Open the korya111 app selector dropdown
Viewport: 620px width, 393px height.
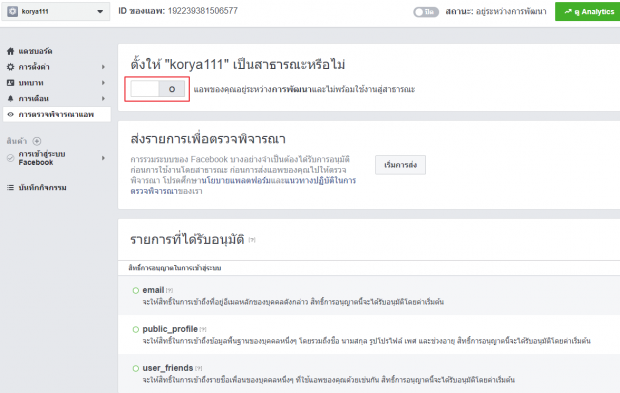[56, 11]
